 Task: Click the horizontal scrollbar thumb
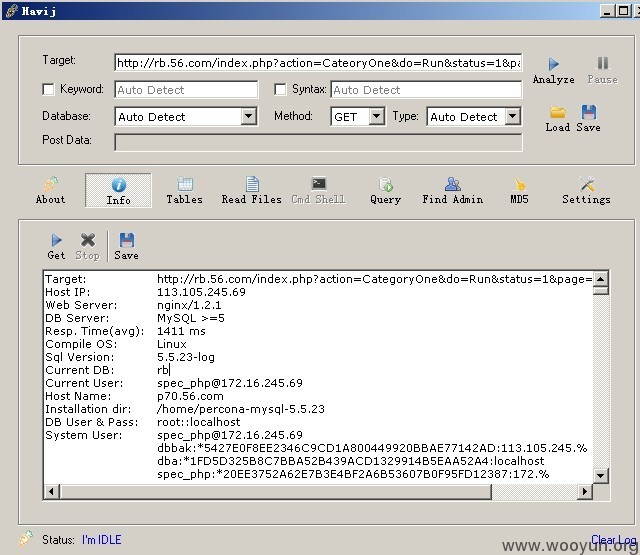tap(275, 491)
